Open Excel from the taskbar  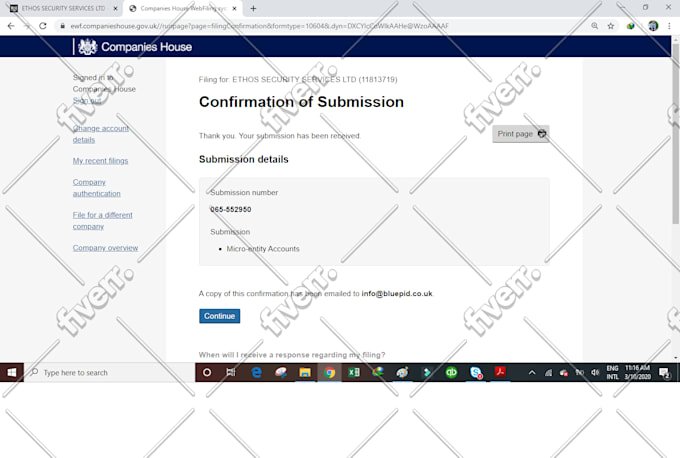point(354,373)
